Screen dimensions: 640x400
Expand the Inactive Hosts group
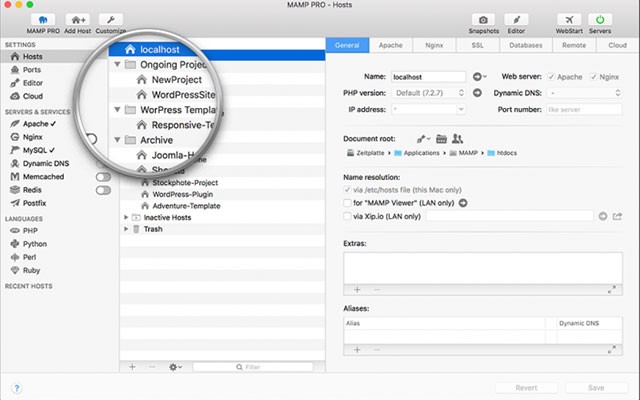click(x=126, y=216)
